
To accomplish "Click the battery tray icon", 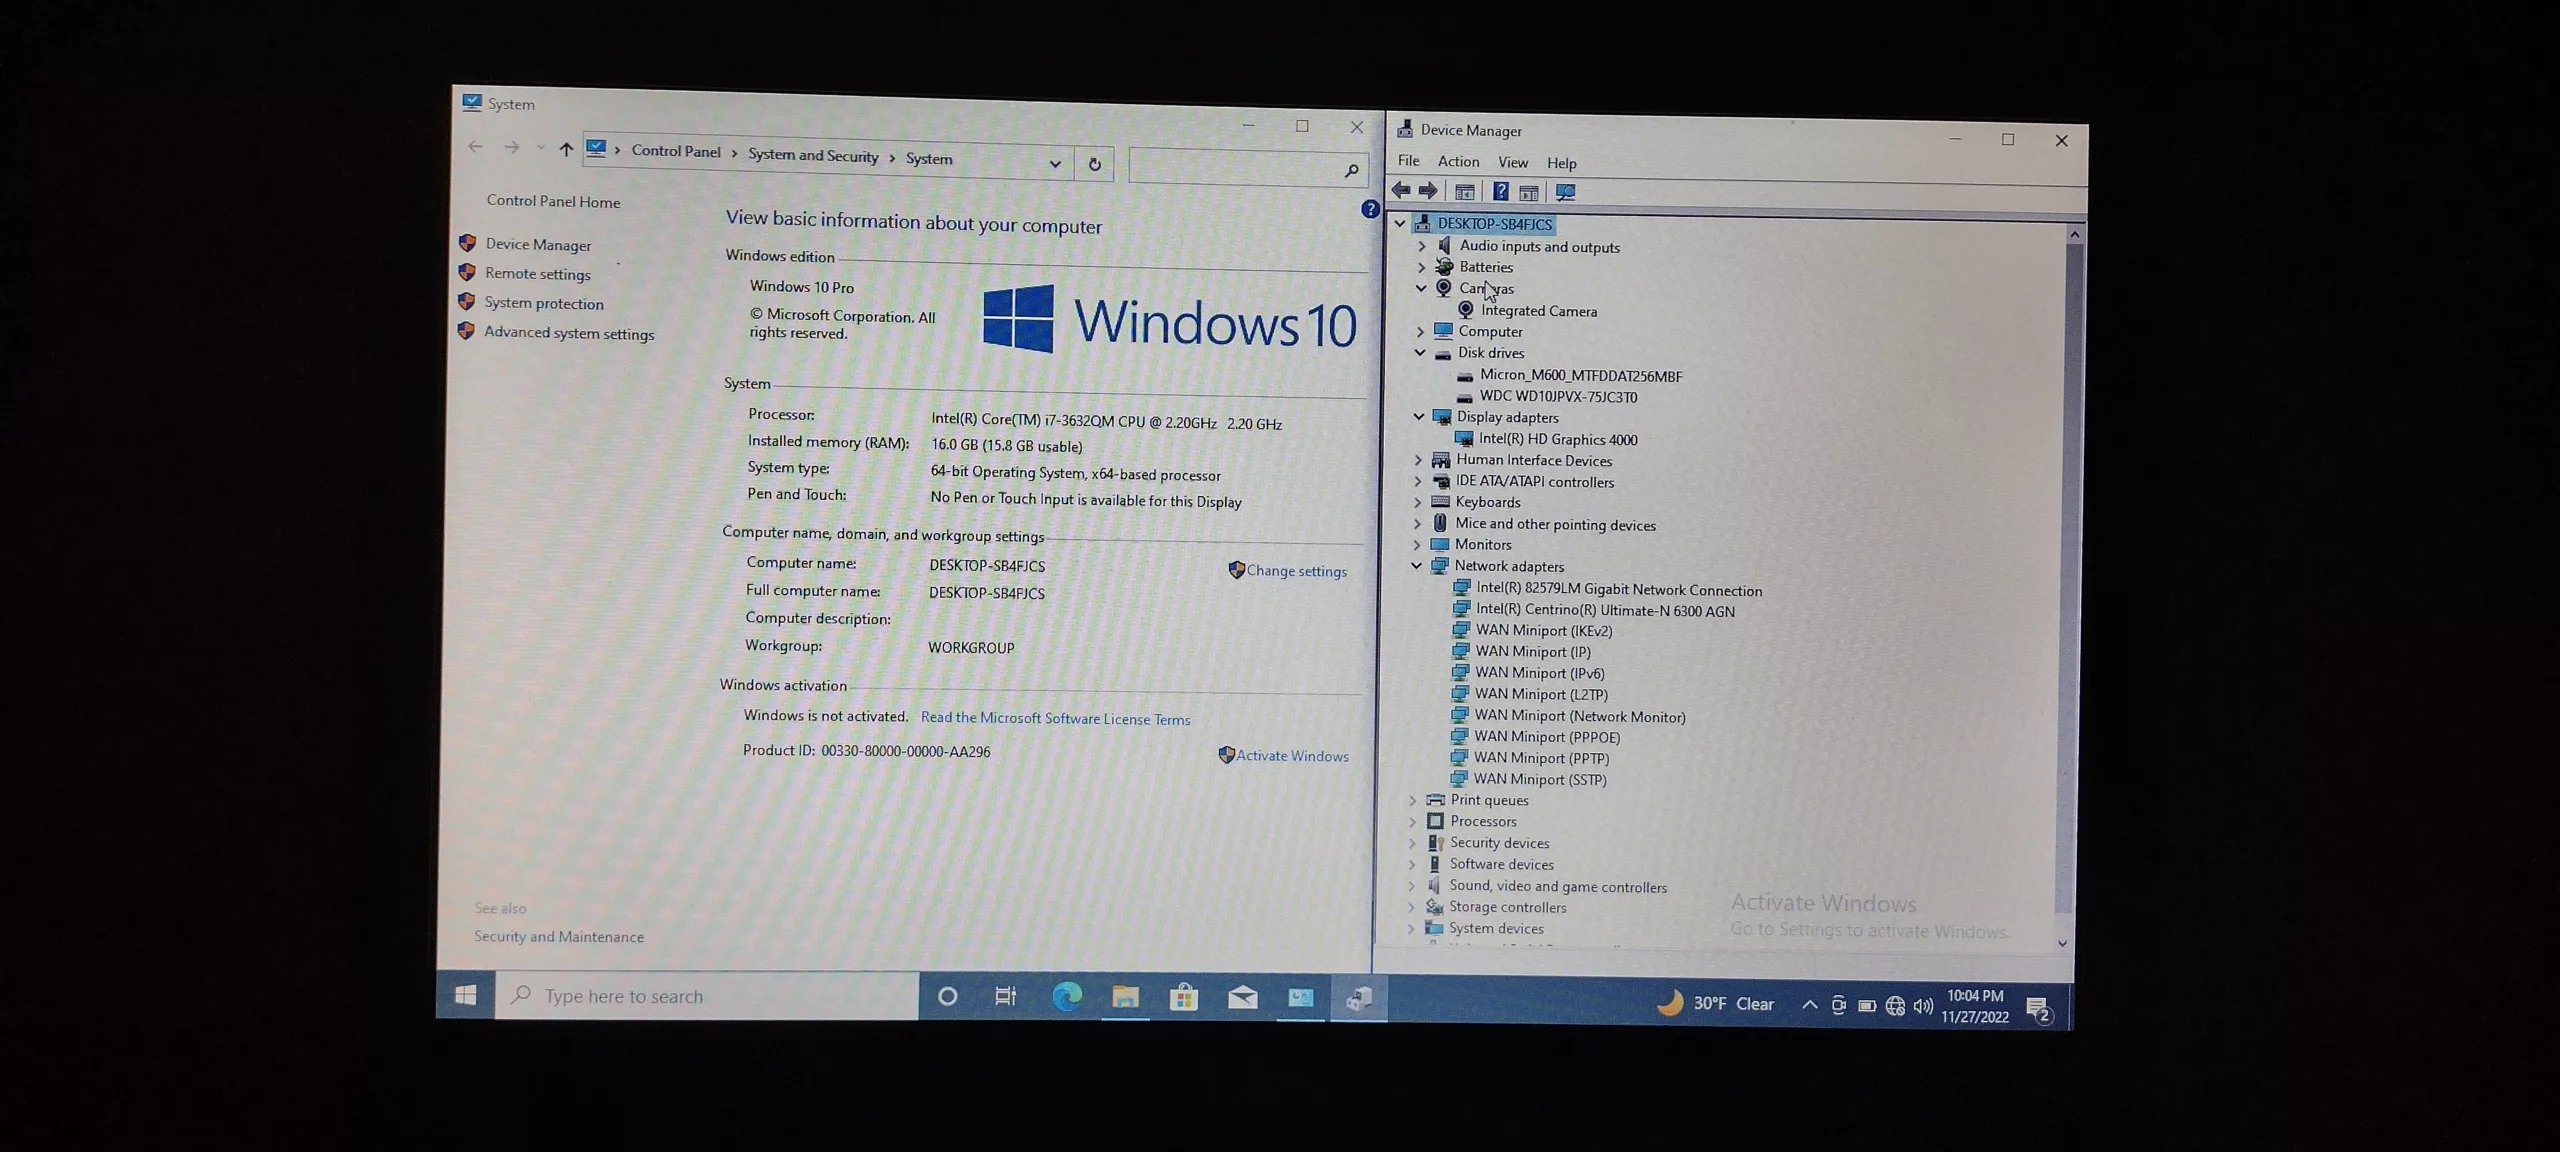I will click(1867, 1006).
